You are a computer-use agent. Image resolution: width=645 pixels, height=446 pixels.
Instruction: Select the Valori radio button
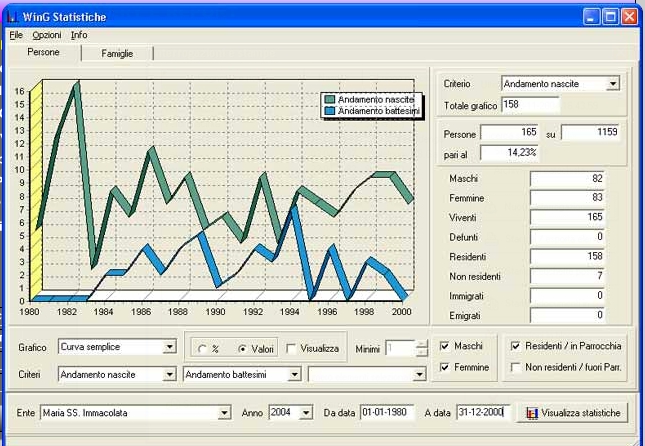(x=242, y=349)
